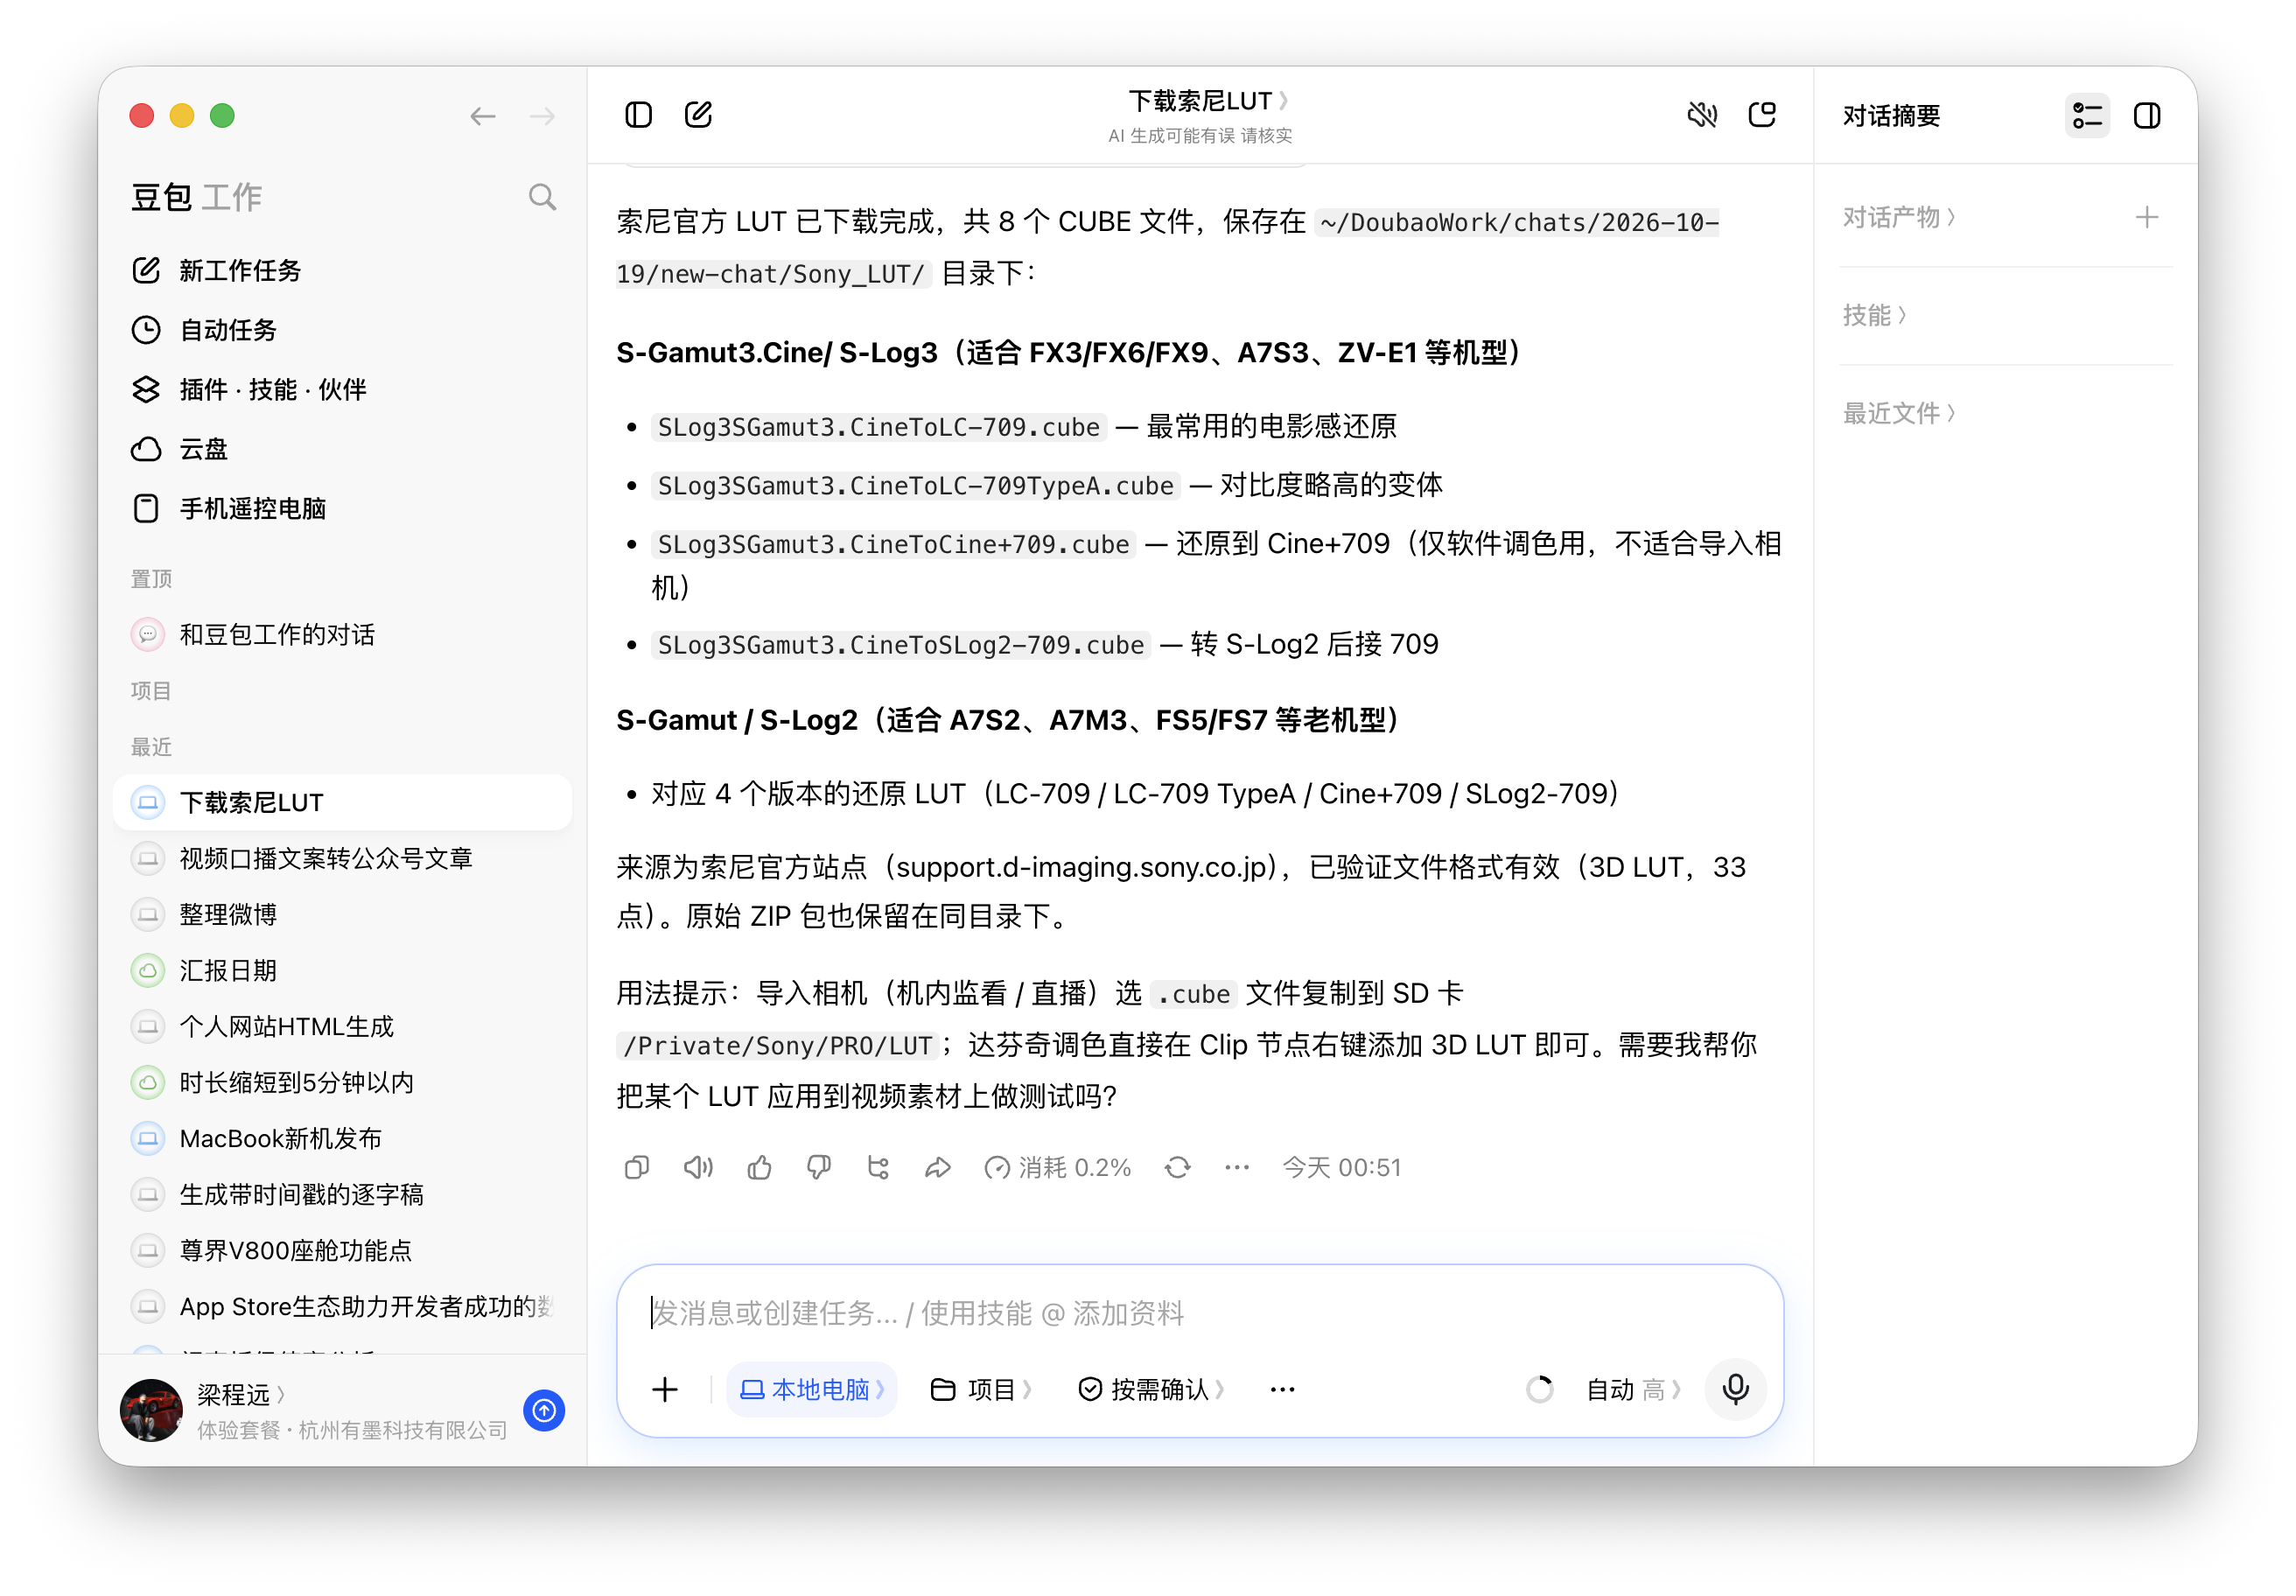Add attachment with the plus button
Viewport: 2296px width, 1596px height.
point(665,1389)
